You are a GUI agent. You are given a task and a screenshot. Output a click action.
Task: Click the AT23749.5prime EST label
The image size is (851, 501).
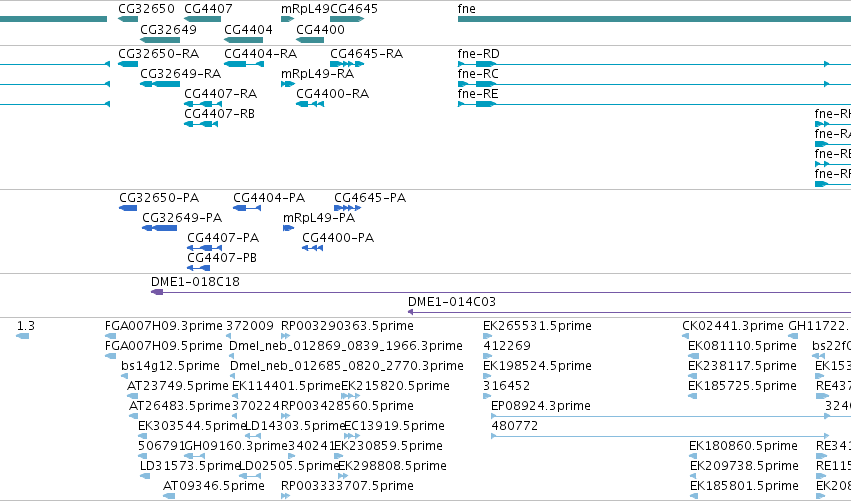(177, 386)
